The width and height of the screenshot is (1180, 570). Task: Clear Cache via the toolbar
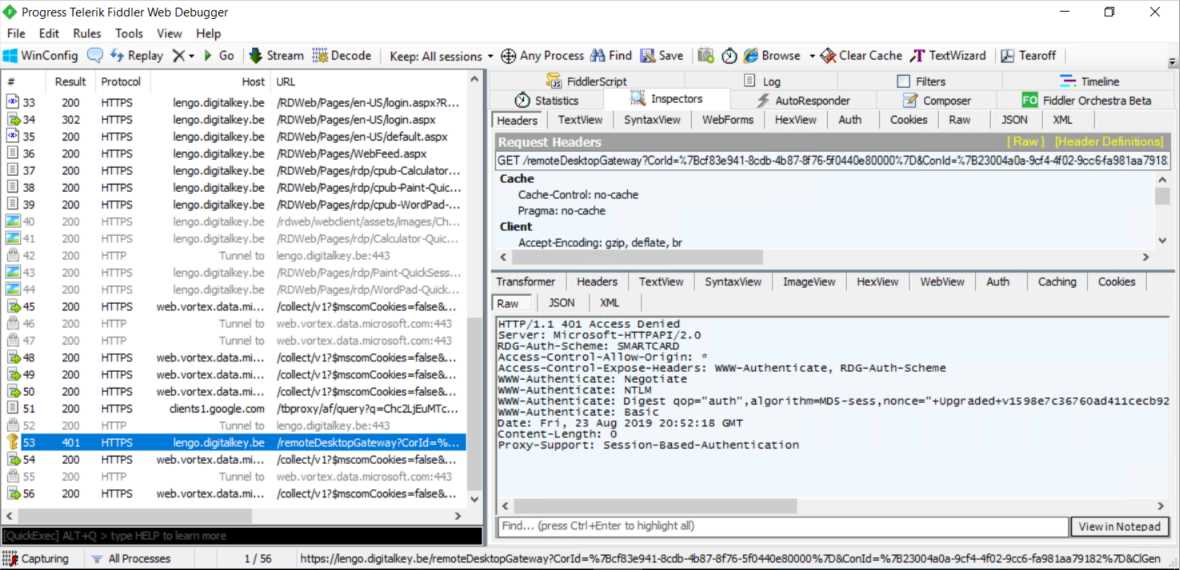[862, 56]
